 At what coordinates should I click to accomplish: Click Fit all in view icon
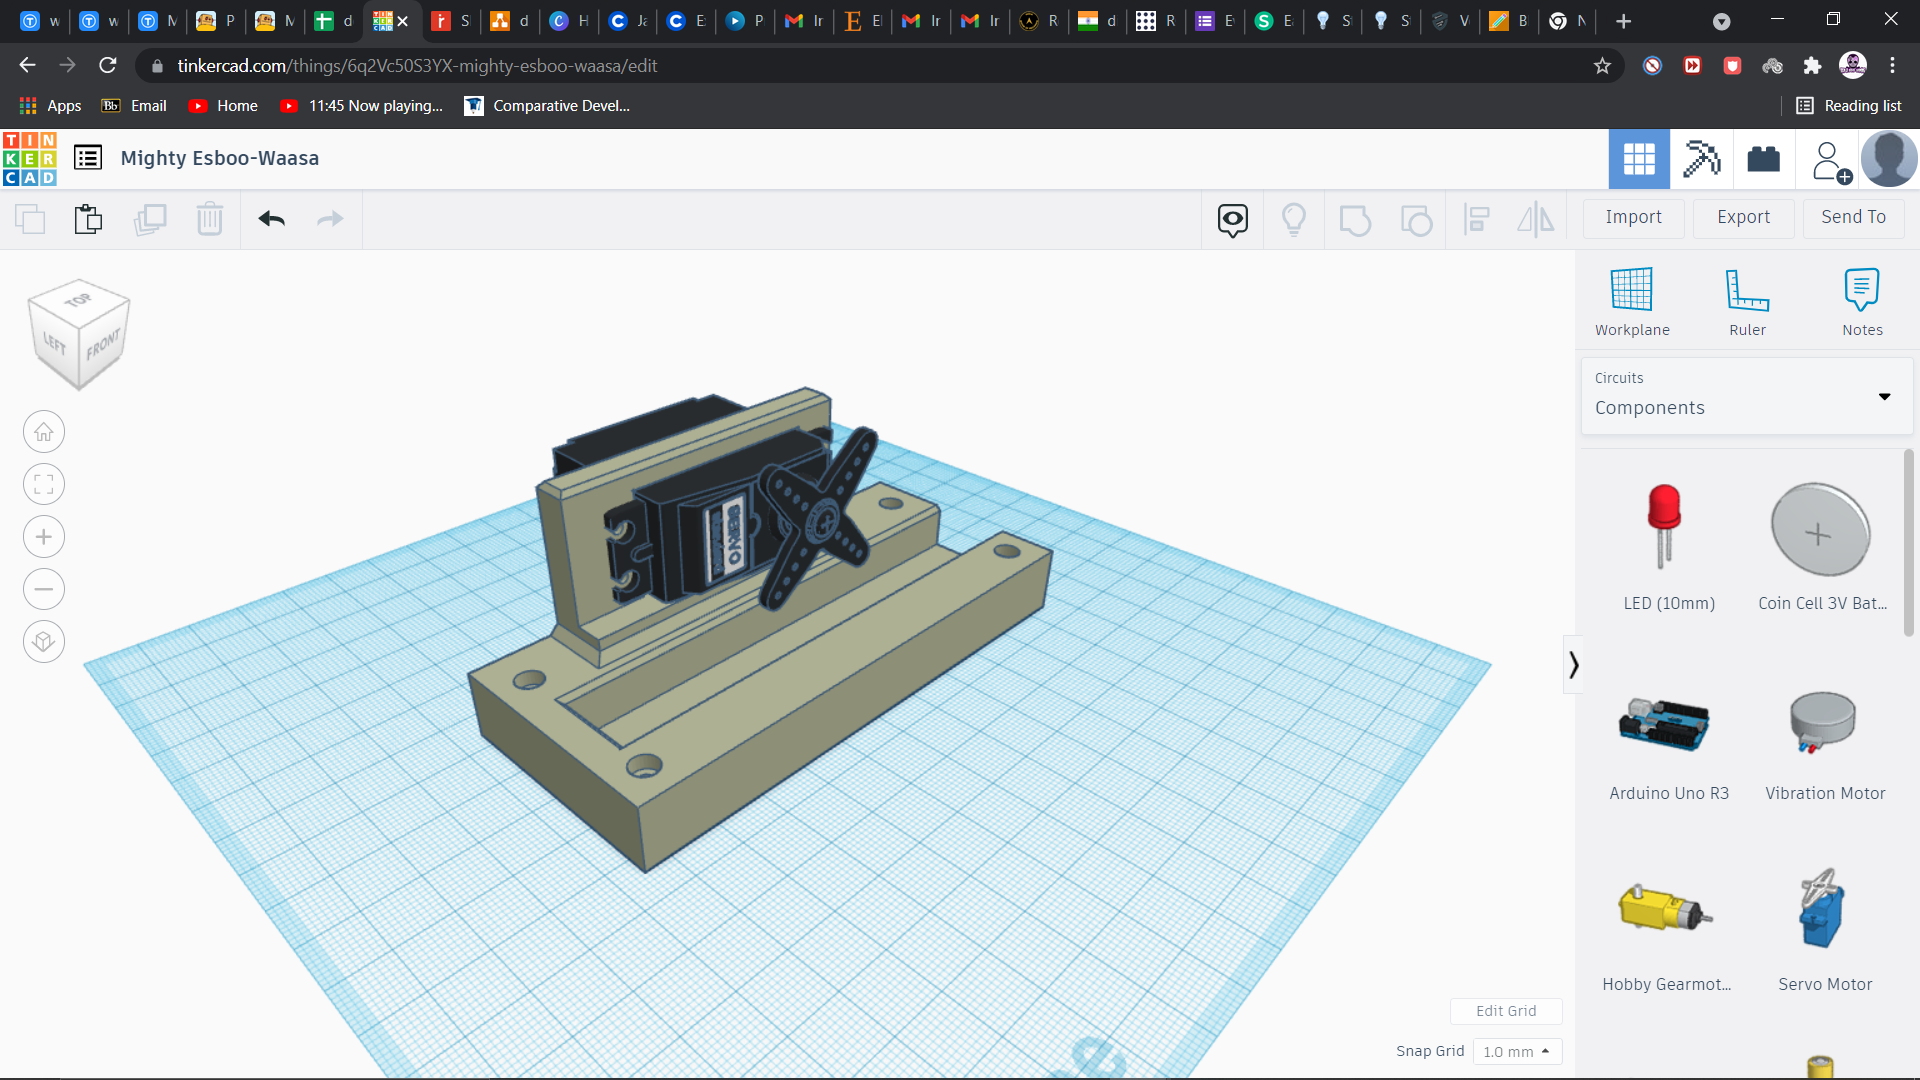pos(44,485)
